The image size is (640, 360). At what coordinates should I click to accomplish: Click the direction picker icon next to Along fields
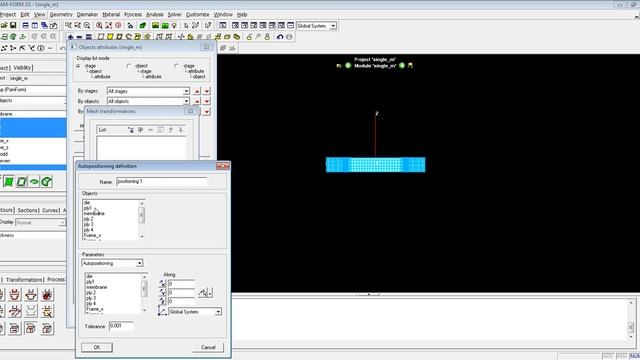pos(202,293)
